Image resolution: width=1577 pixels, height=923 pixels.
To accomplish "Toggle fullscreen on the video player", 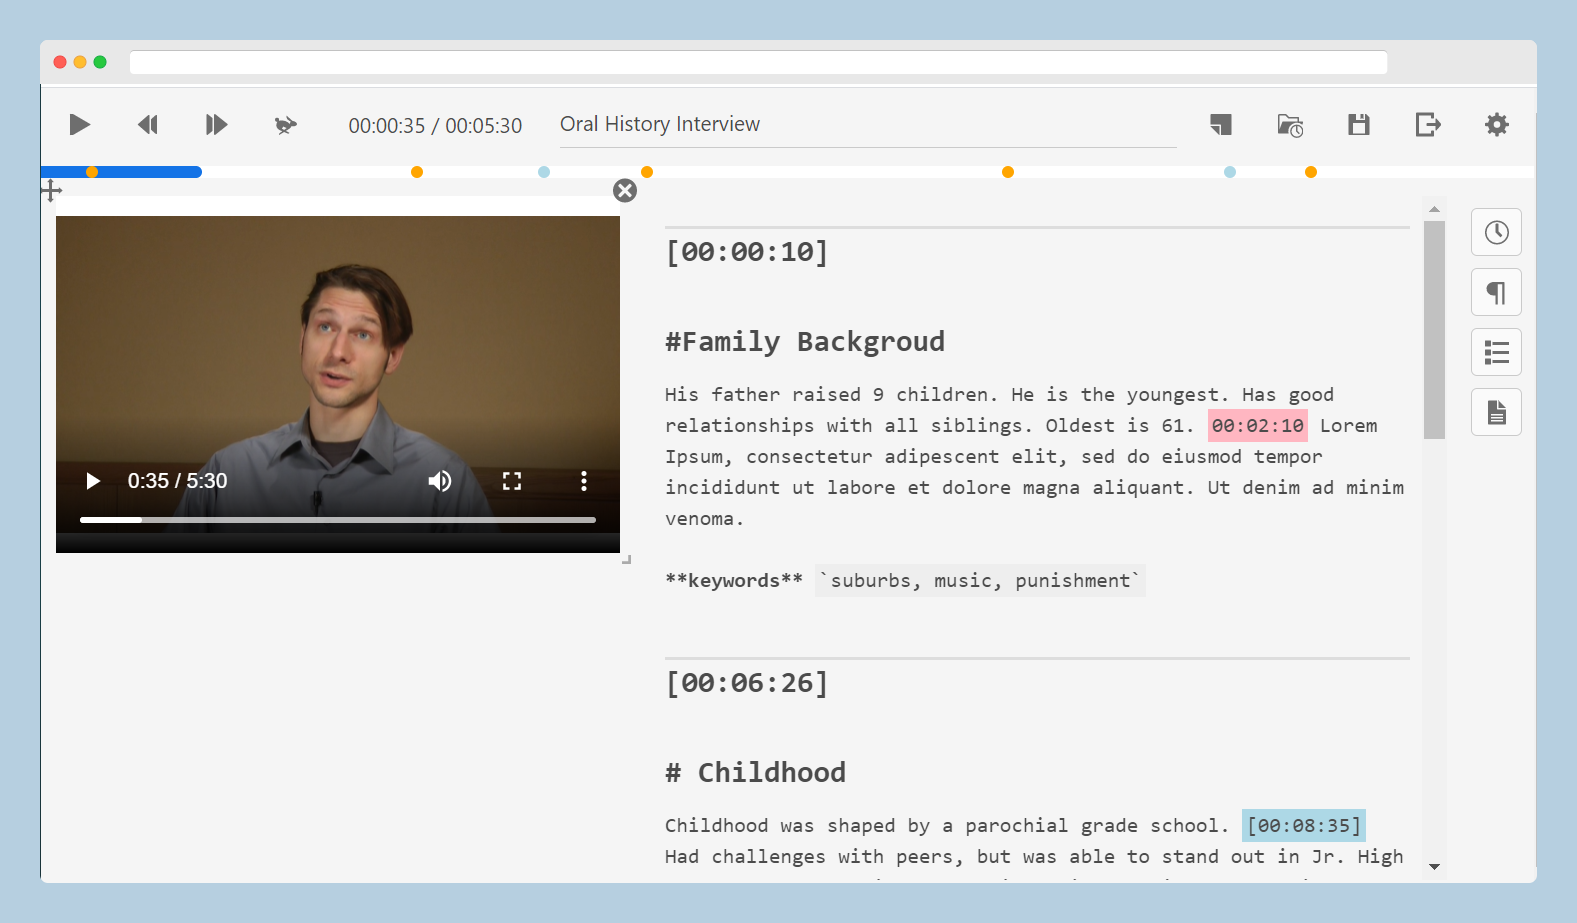I will 512,481.
